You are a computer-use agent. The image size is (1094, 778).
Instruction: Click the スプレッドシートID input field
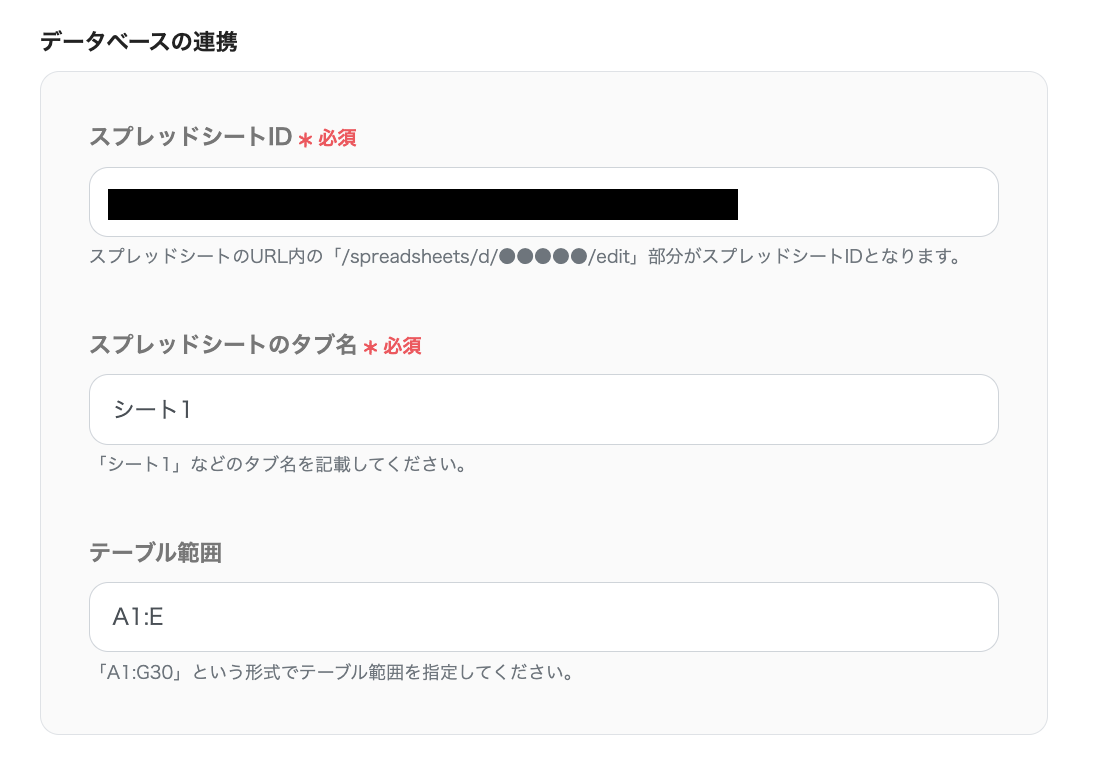(x=544, y=202)
